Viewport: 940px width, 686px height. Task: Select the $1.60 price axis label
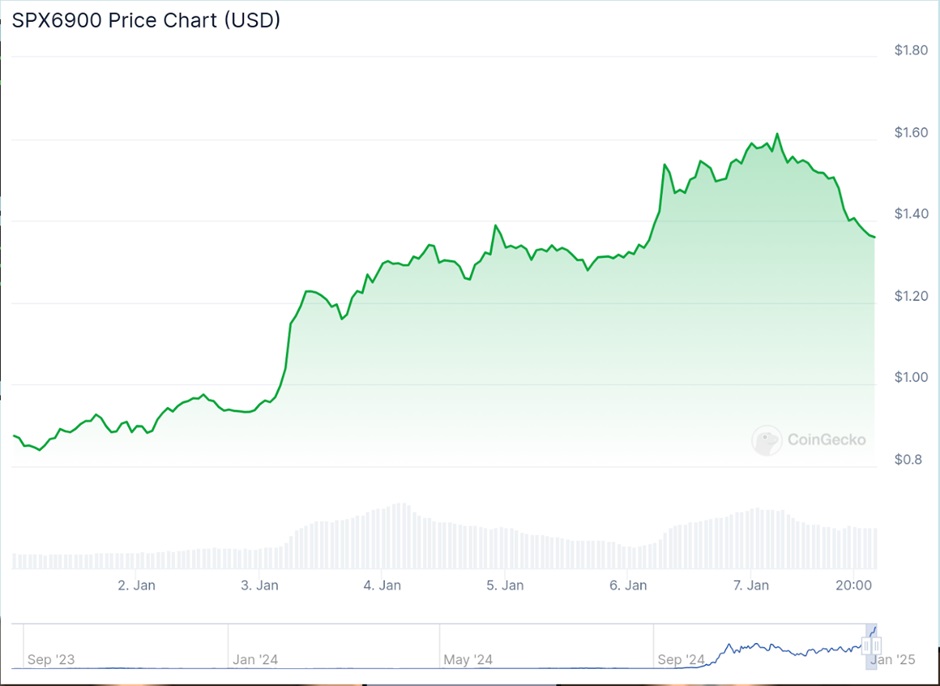(x=910, y=133)
